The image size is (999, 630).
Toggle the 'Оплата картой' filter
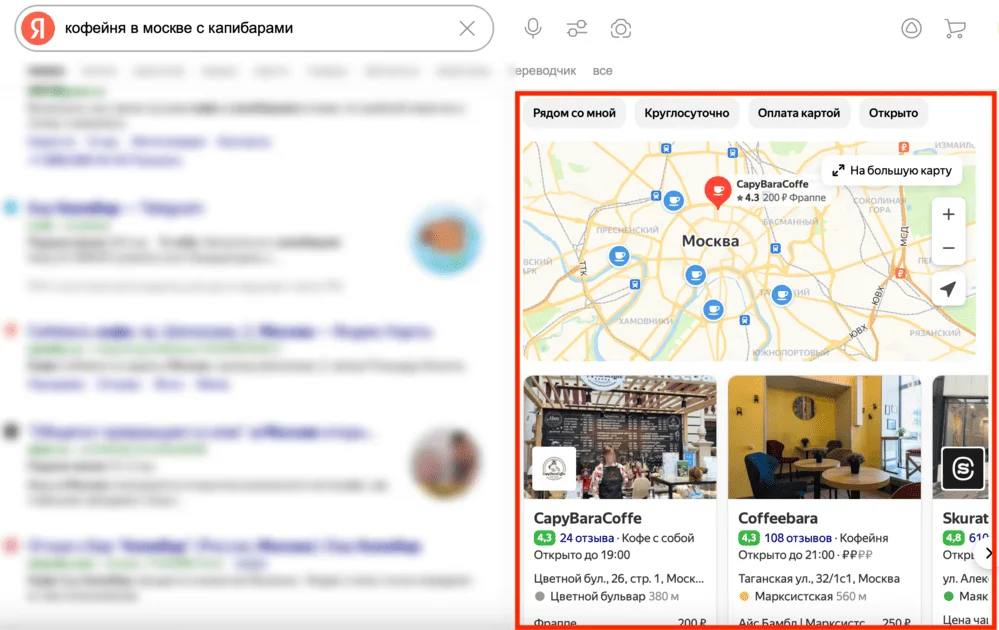point(798,113)
